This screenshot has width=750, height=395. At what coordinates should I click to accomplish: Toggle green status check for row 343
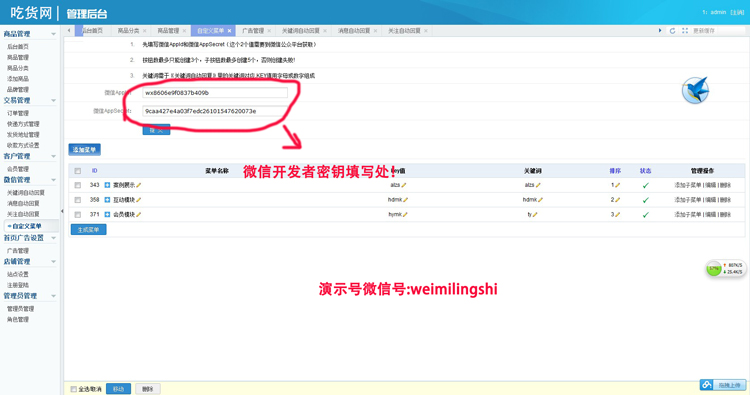click(646, 186)
